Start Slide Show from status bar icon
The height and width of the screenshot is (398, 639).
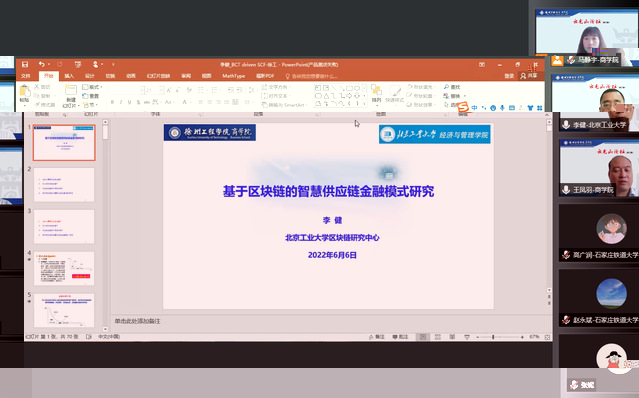click(x=467, y=337)
